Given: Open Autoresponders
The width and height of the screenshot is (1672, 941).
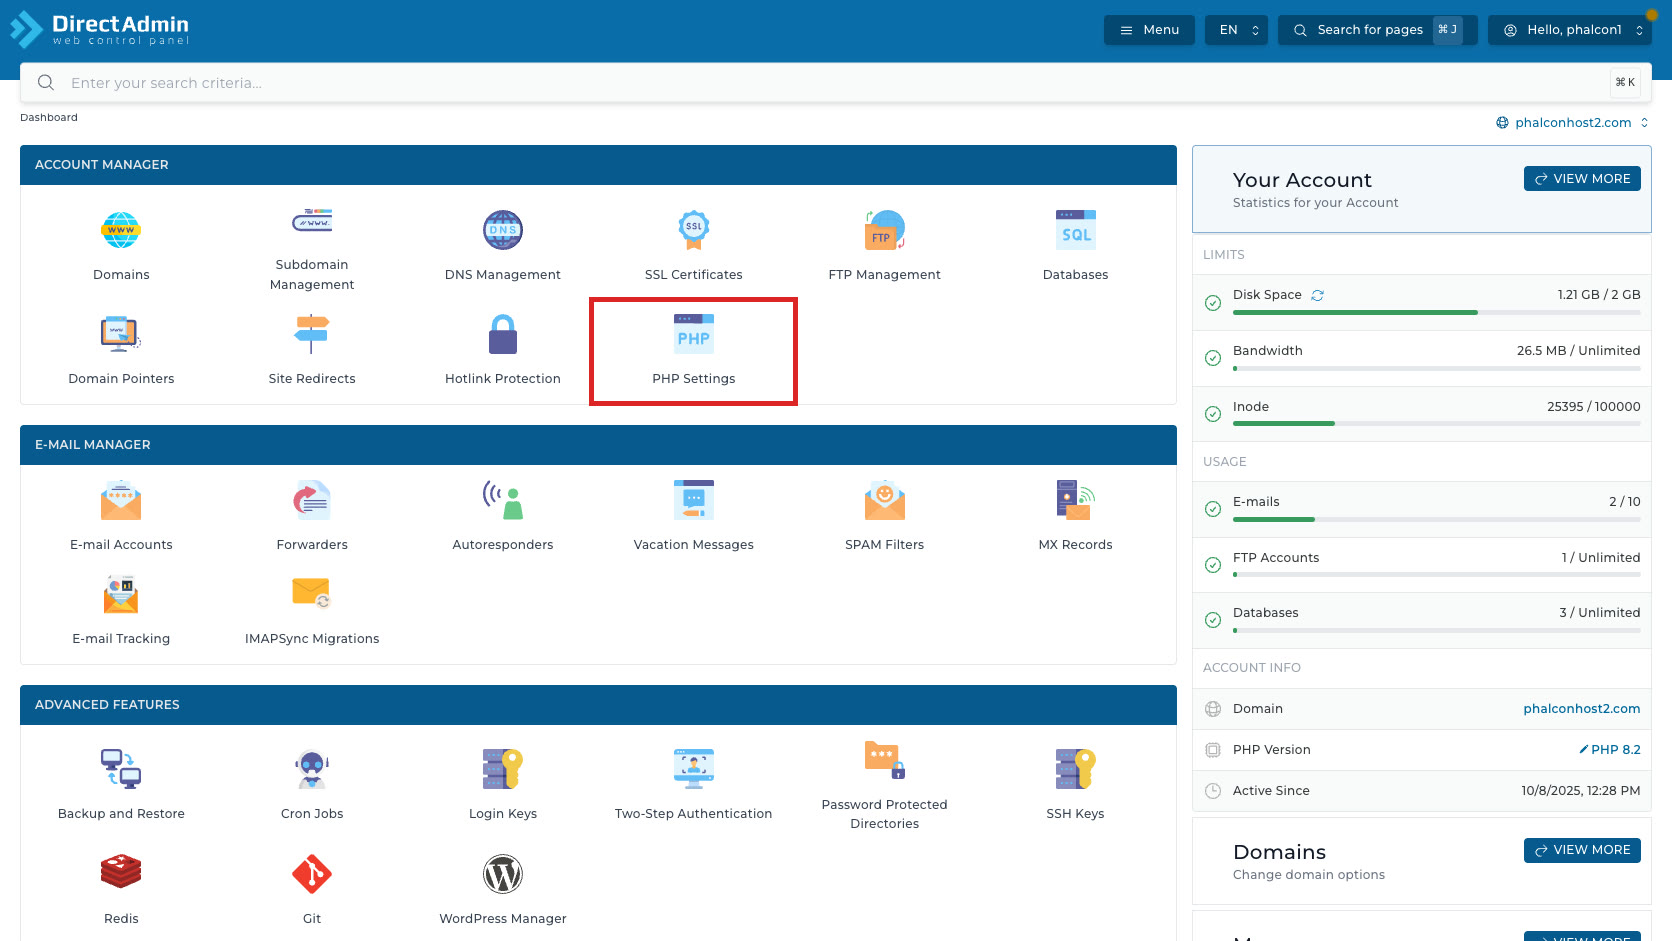Looking at the screenshot, I should click(503, 517).
